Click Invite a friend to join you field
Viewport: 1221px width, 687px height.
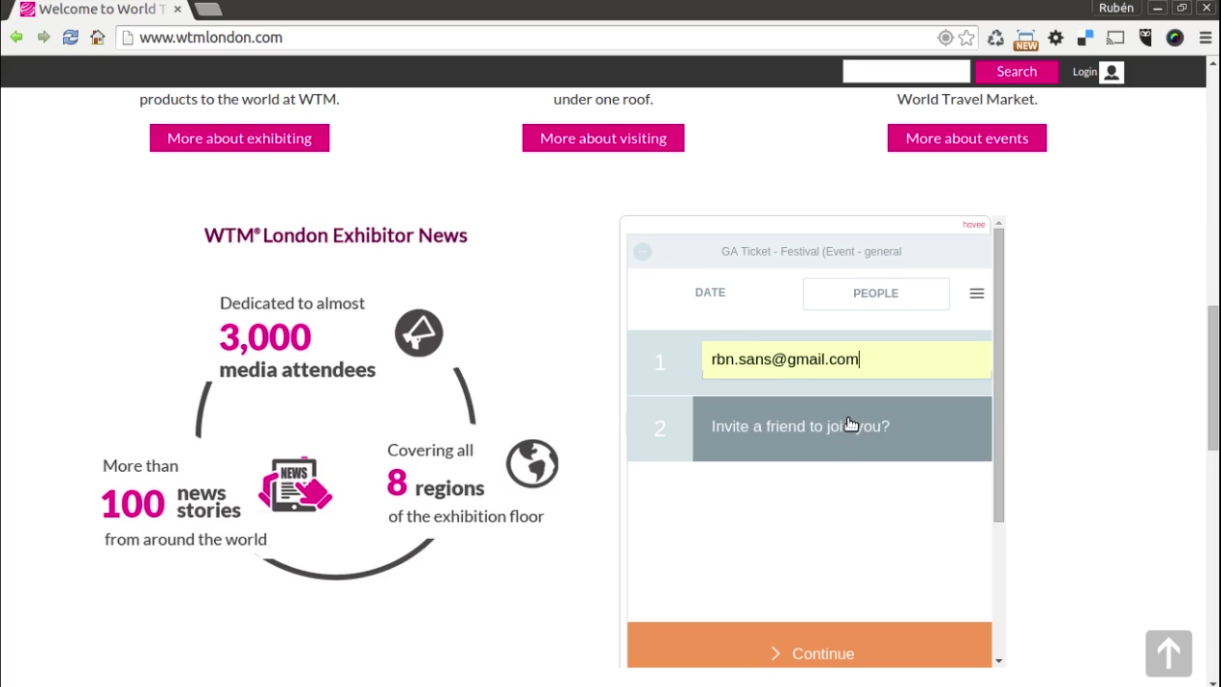(x=842, y=428)
